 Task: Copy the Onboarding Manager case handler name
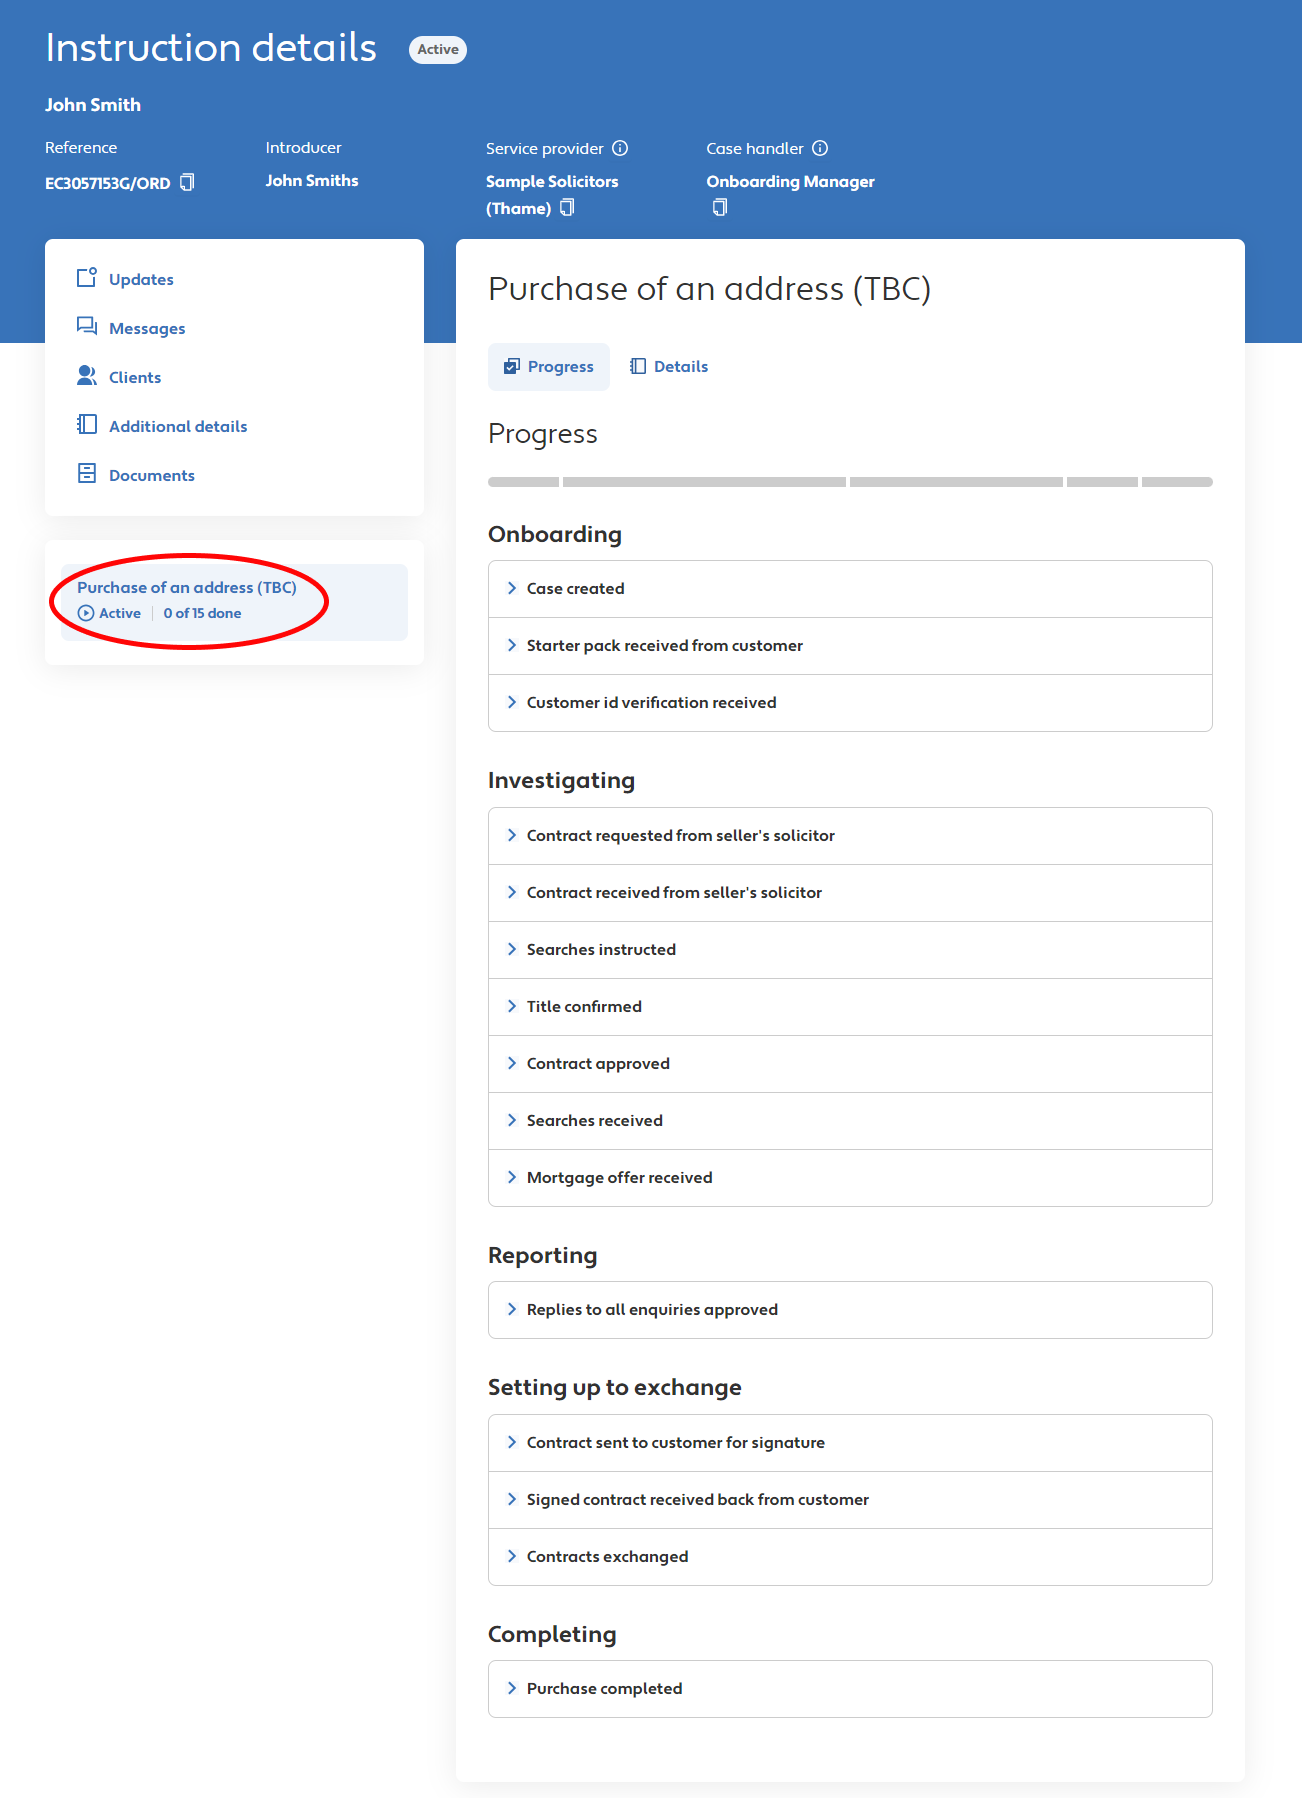719,208
